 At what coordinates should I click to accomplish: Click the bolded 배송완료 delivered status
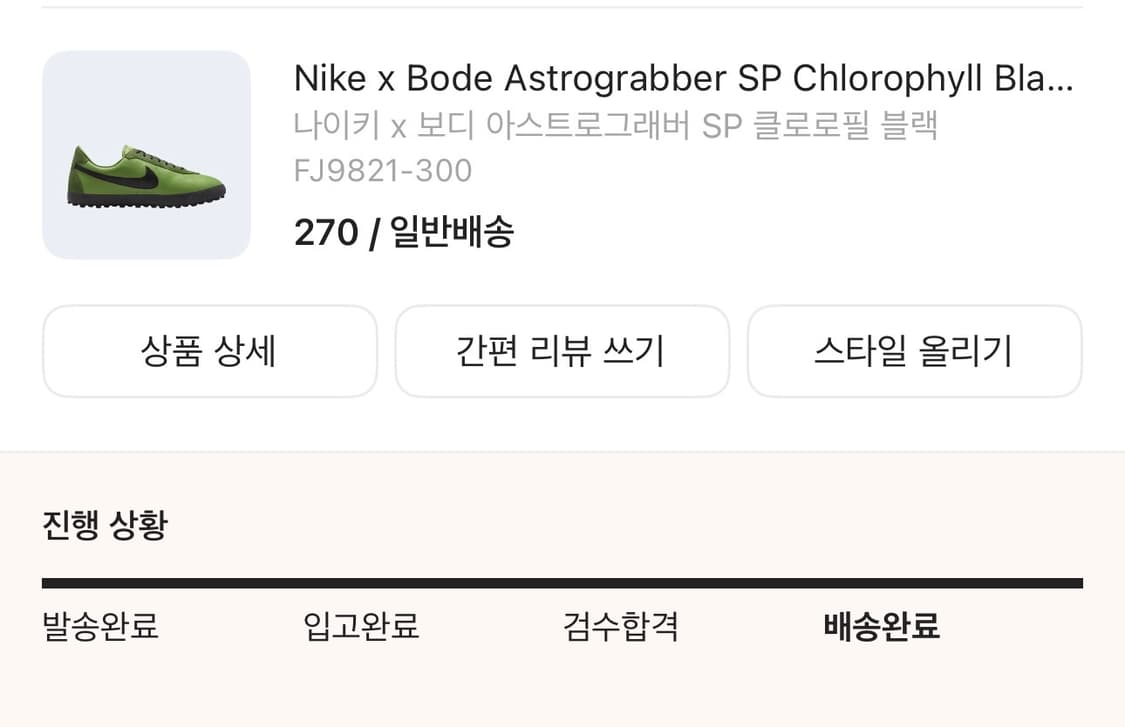coord(883,626)
